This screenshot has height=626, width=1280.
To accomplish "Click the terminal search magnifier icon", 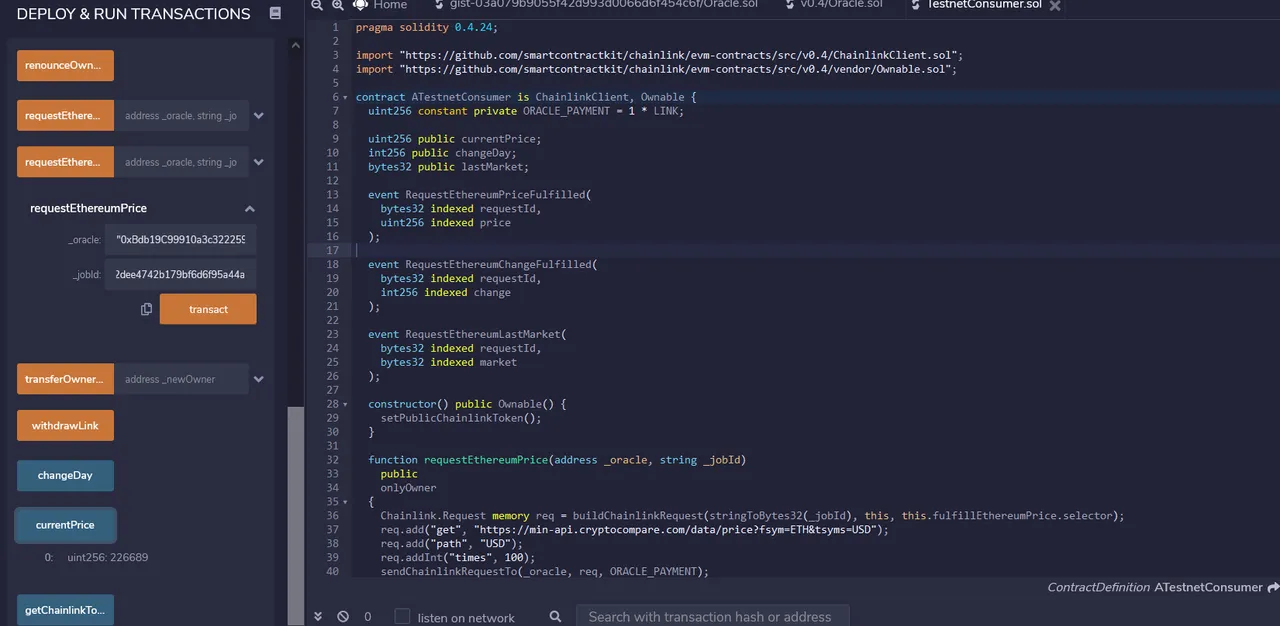I will (x=556, y=617).
